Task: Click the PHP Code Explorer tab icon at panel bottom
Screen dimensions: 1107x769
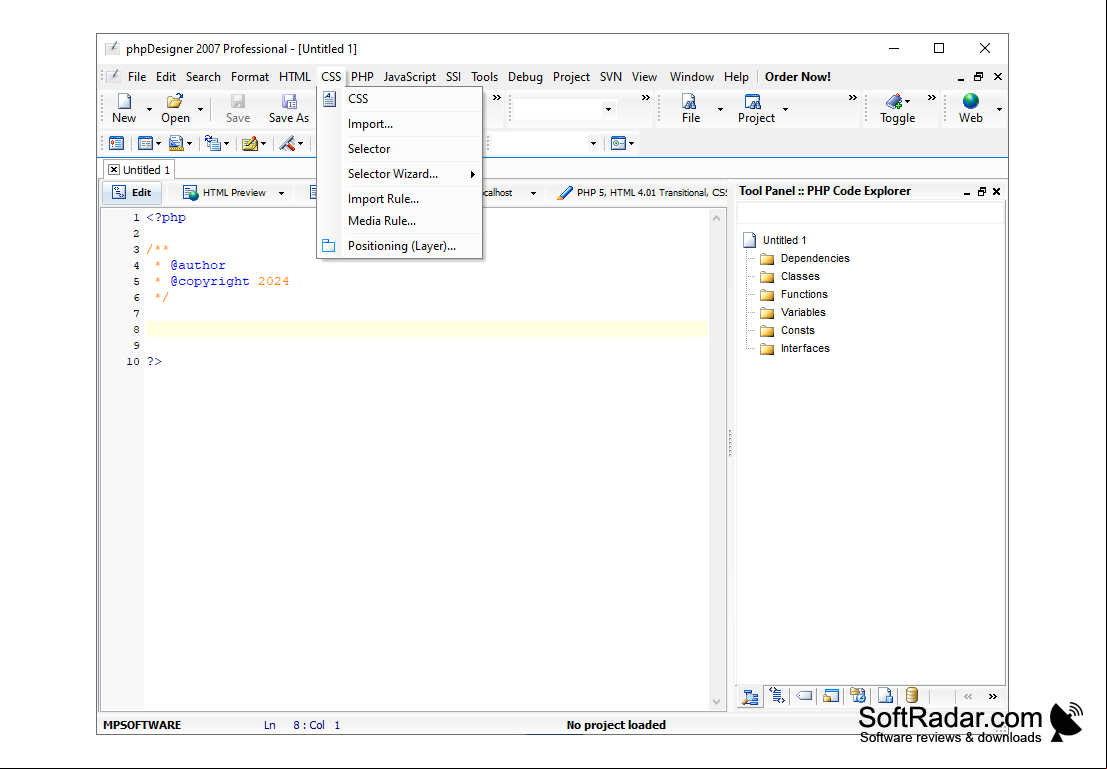Action: 750,697
